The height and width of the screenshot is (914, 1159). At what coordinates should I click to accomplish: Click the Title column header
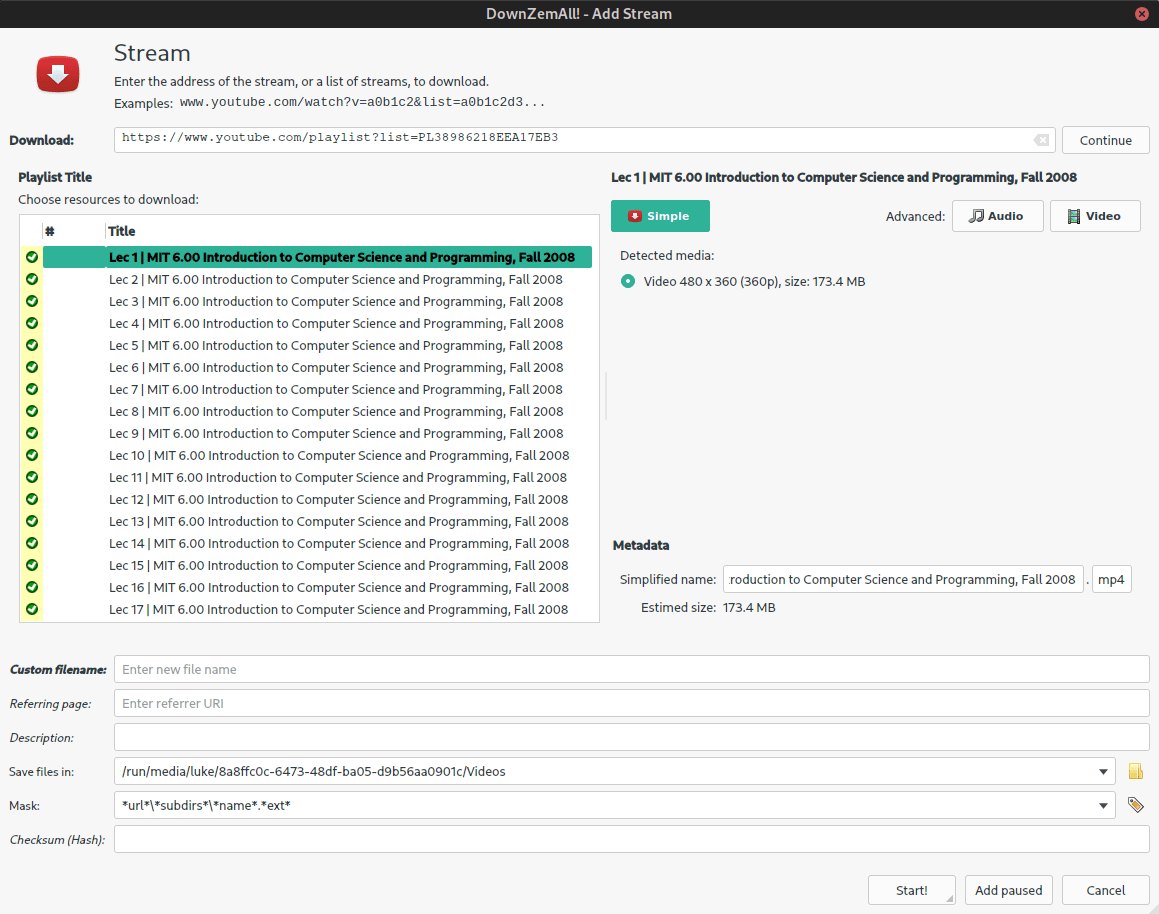[x=121, y=231]
